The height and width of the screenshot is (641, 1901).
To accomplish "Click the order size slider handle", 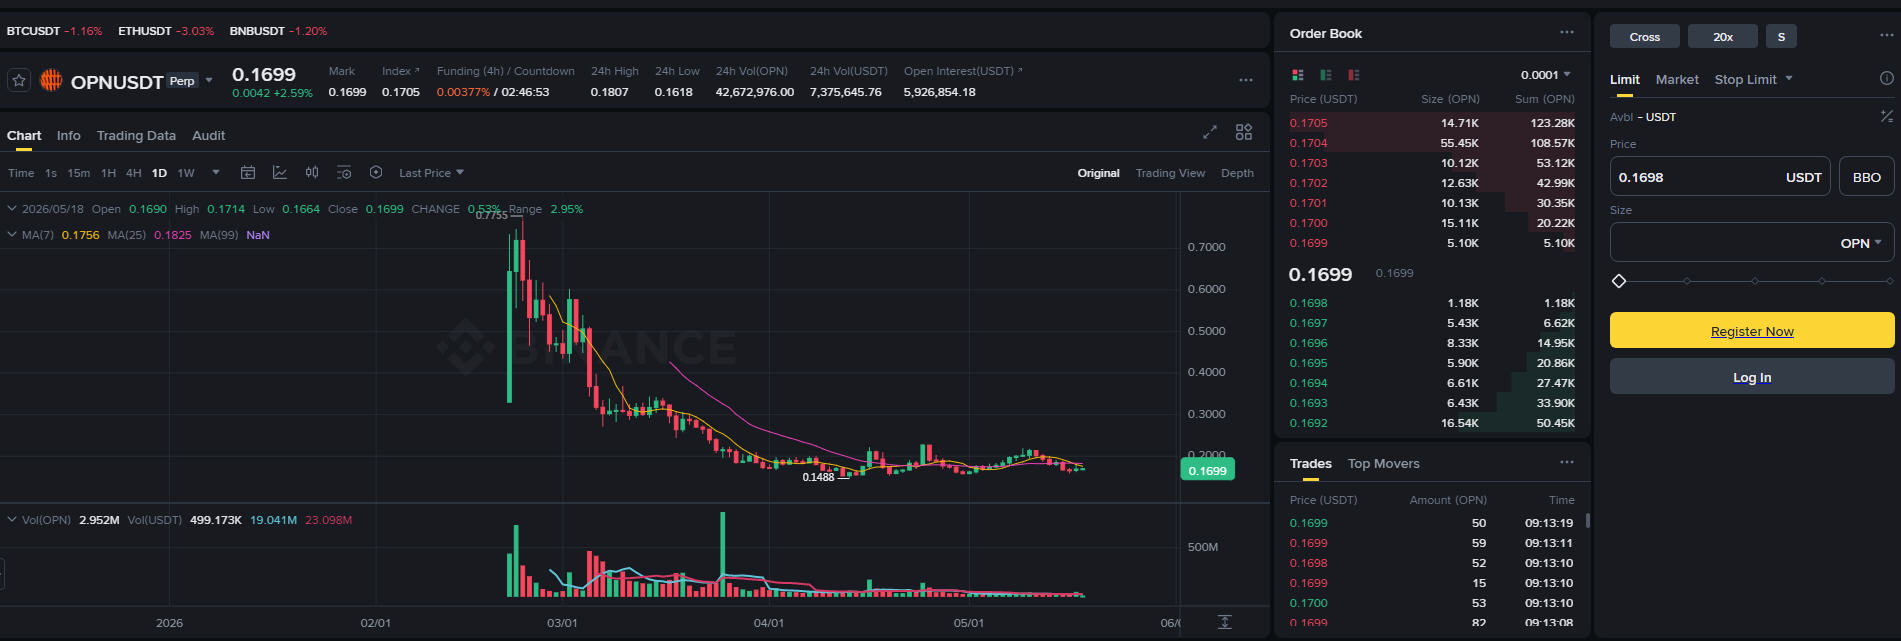I will pos(1619,281).
